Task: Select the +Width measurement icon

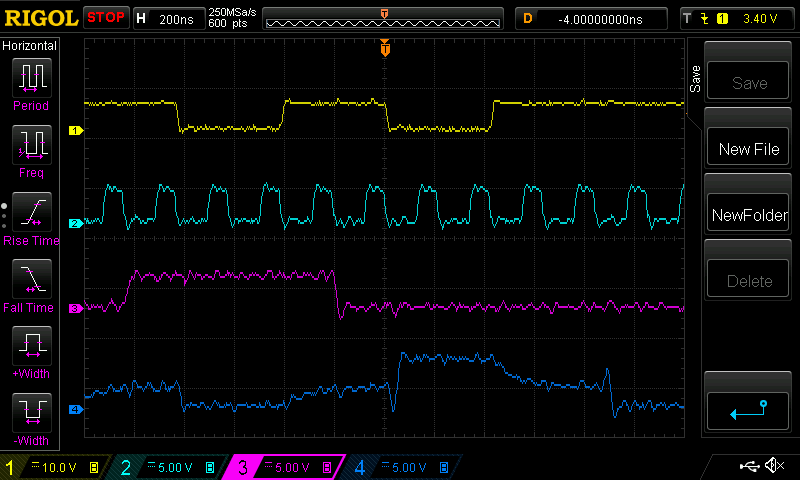Action: pyautogui.click(x=32, y=346)
